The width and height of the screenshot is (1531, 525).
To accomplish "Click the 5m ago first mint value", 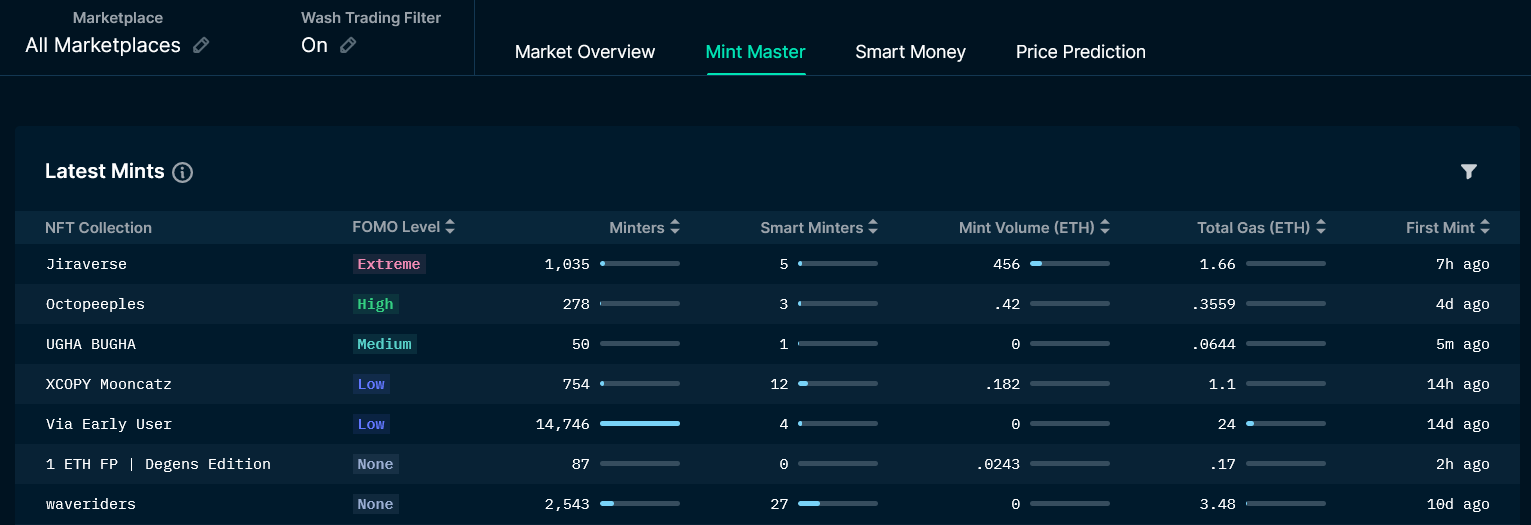I will point(1462,344).
